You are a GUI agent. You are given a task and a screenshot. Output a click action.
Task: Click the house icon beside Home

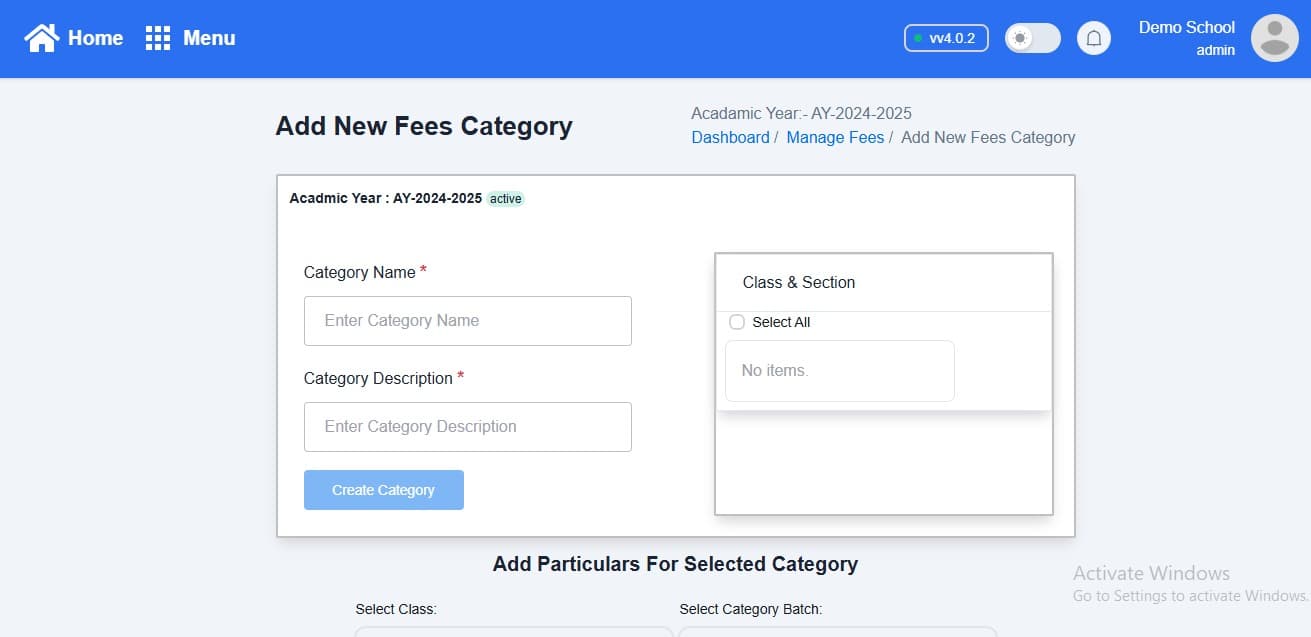click(x=42, y=38)
